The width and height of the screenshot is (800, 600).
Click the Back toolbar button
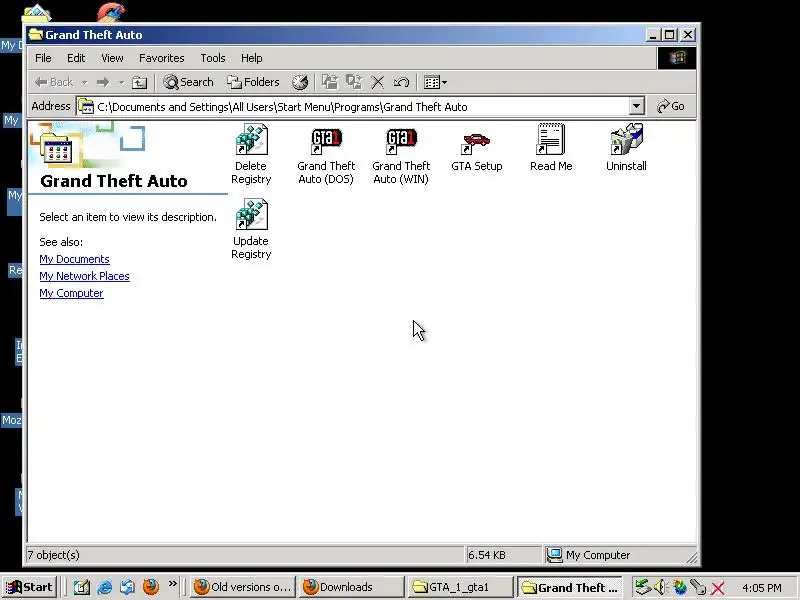[x=54, y=82]
